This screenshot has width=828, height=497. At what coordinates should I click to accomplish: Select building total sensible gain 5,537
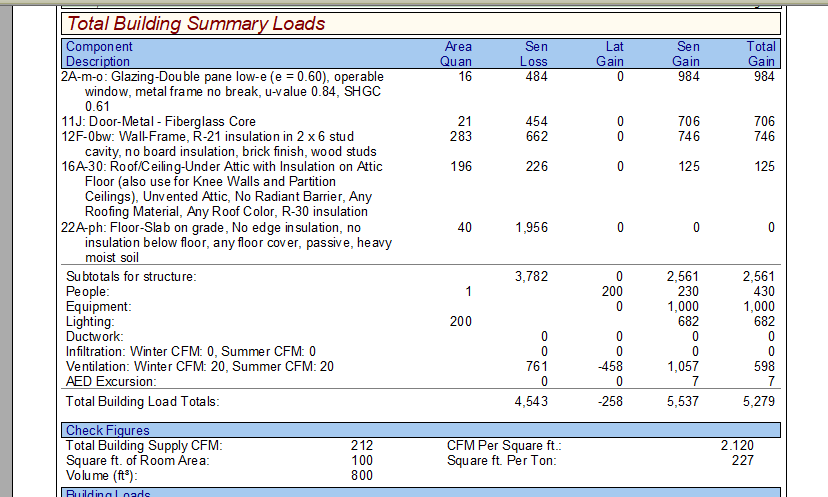[x=683, y=401]
